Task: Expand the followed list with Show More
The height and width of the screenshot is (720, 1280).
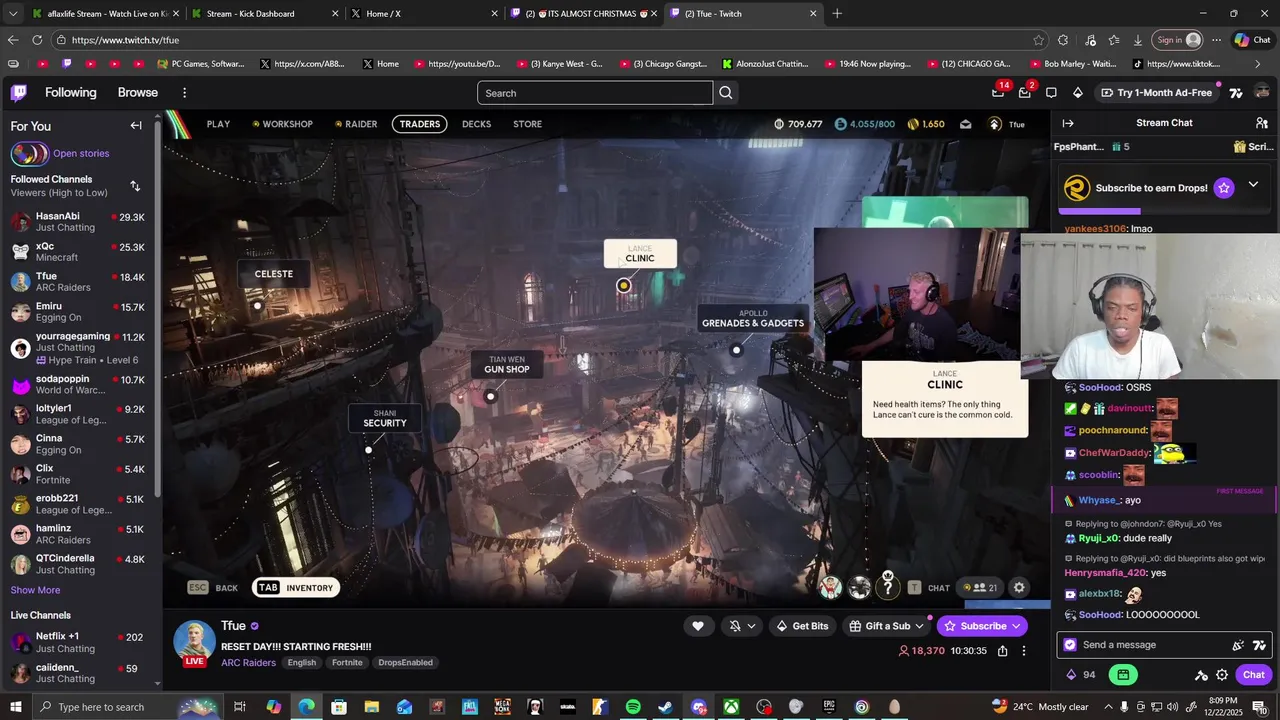Action: pos(35,590)
